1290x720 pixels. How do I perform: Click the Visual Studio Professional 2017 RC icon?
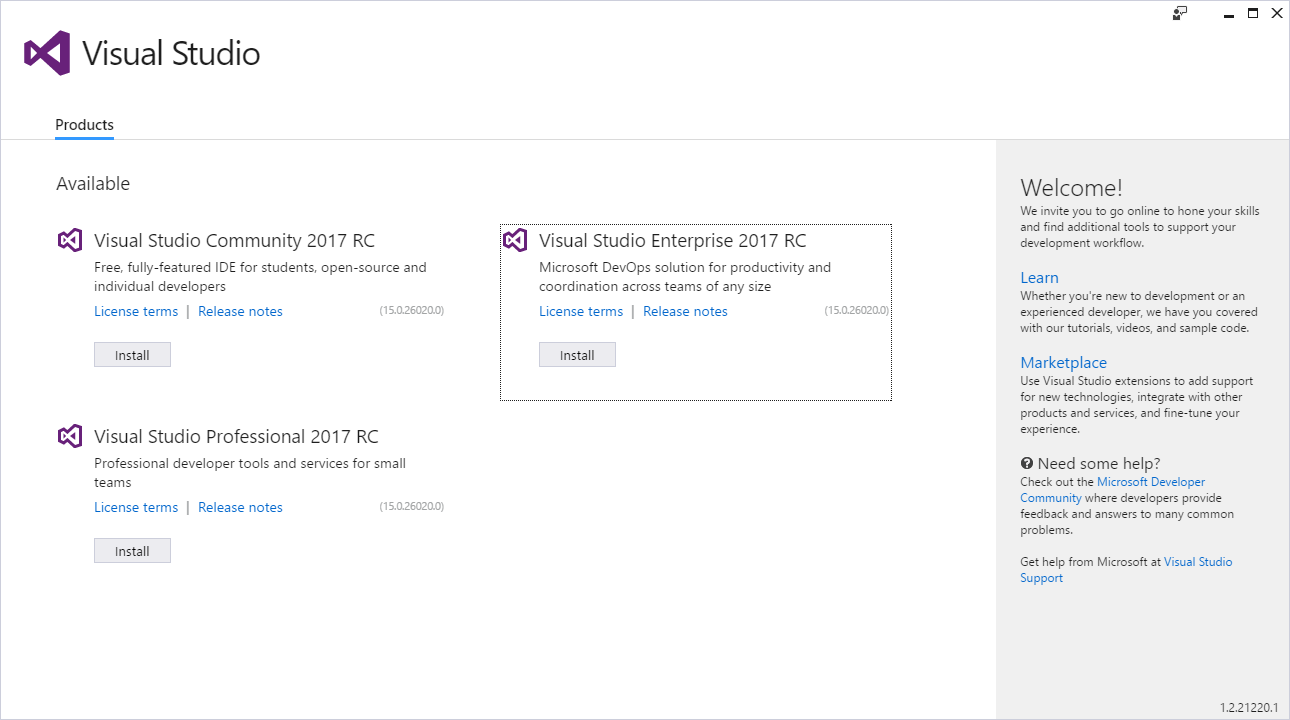click(x=69, y=436)
